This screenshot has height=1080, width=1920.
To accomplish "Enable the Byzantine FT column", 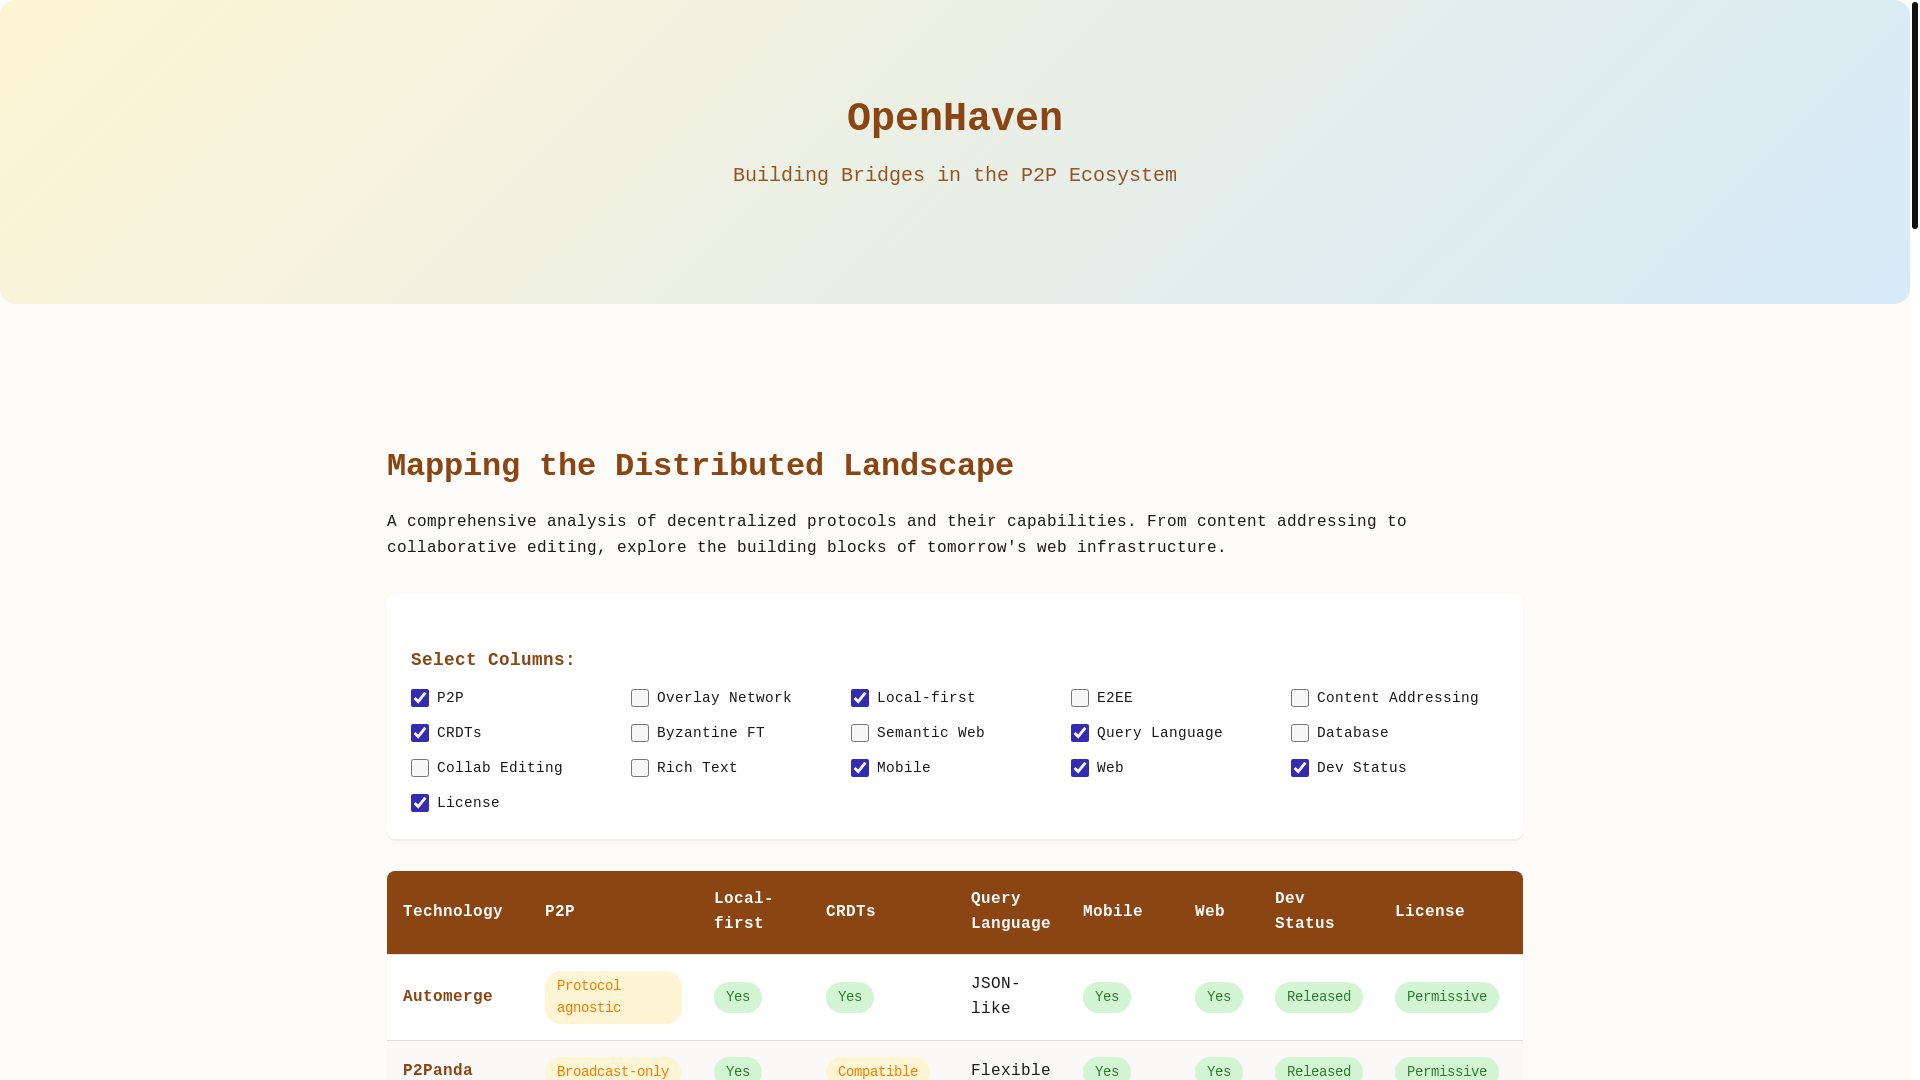I will tap(640, 733).
